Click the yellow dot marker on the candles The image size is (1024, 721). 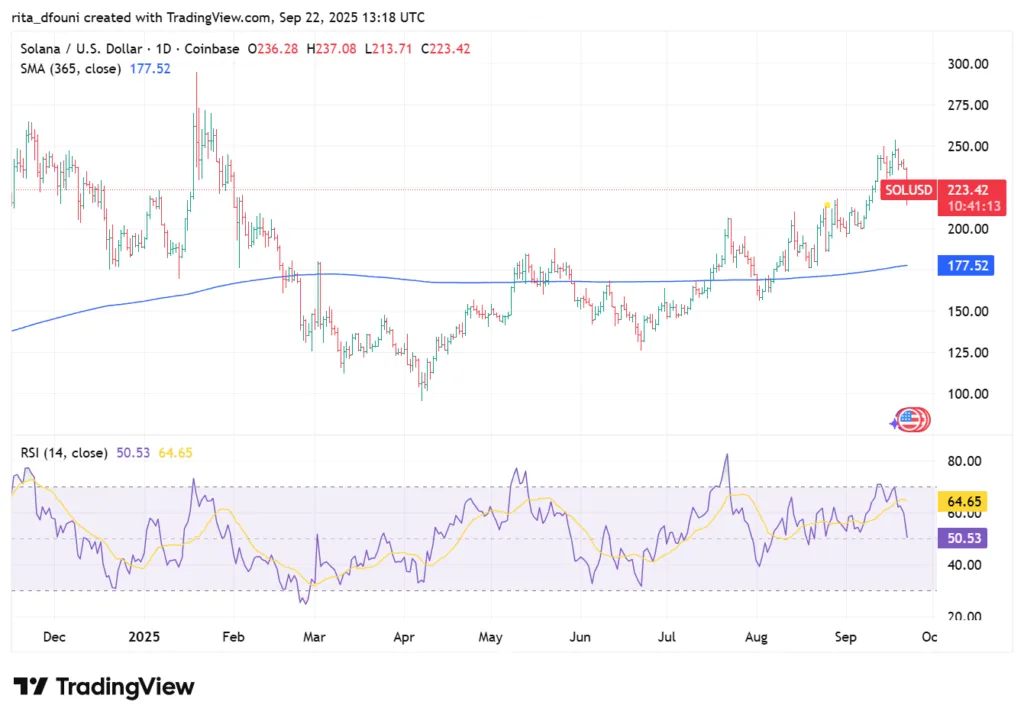pyautogui.click(x=827, y=205)
